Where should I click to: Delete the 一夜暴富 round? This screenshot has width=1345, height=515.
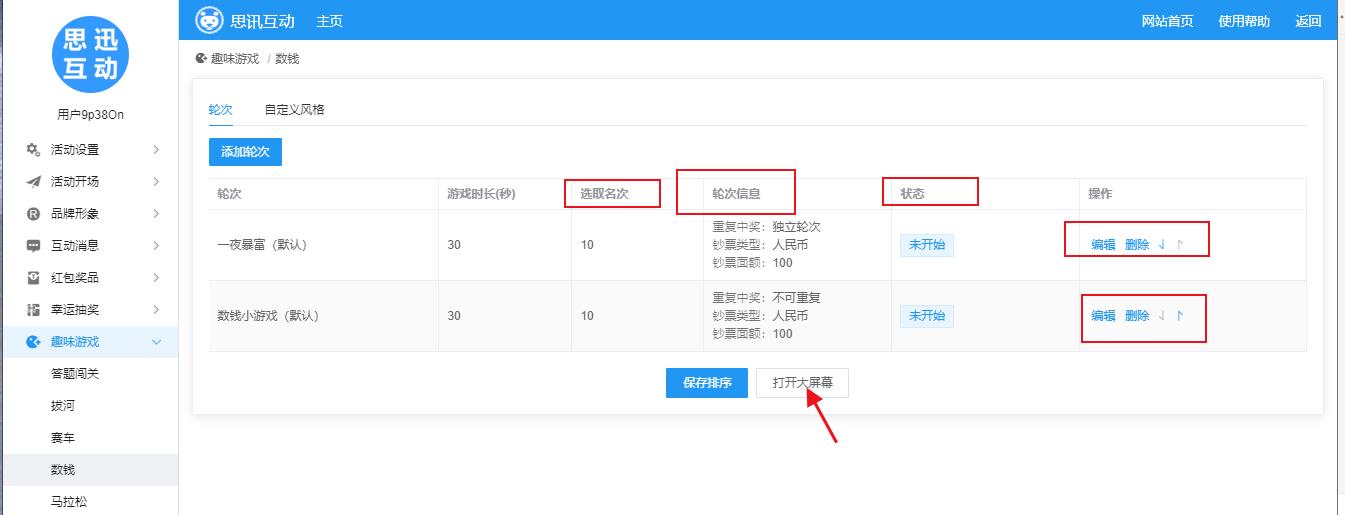click(1137, 245)
